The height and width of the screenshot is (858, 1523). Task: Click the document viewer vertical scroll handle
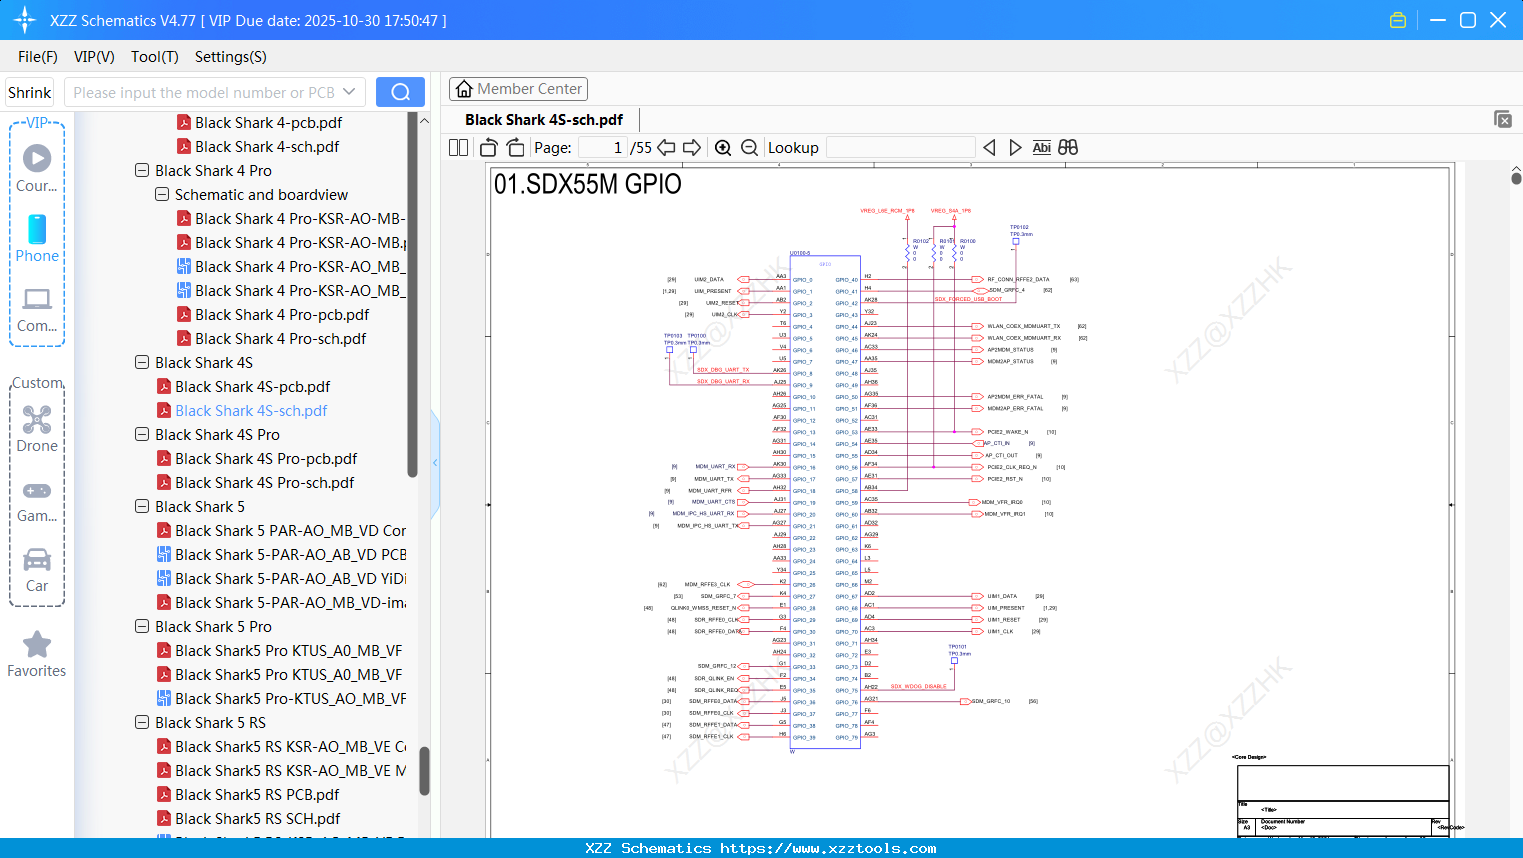tap(1516, 178)
